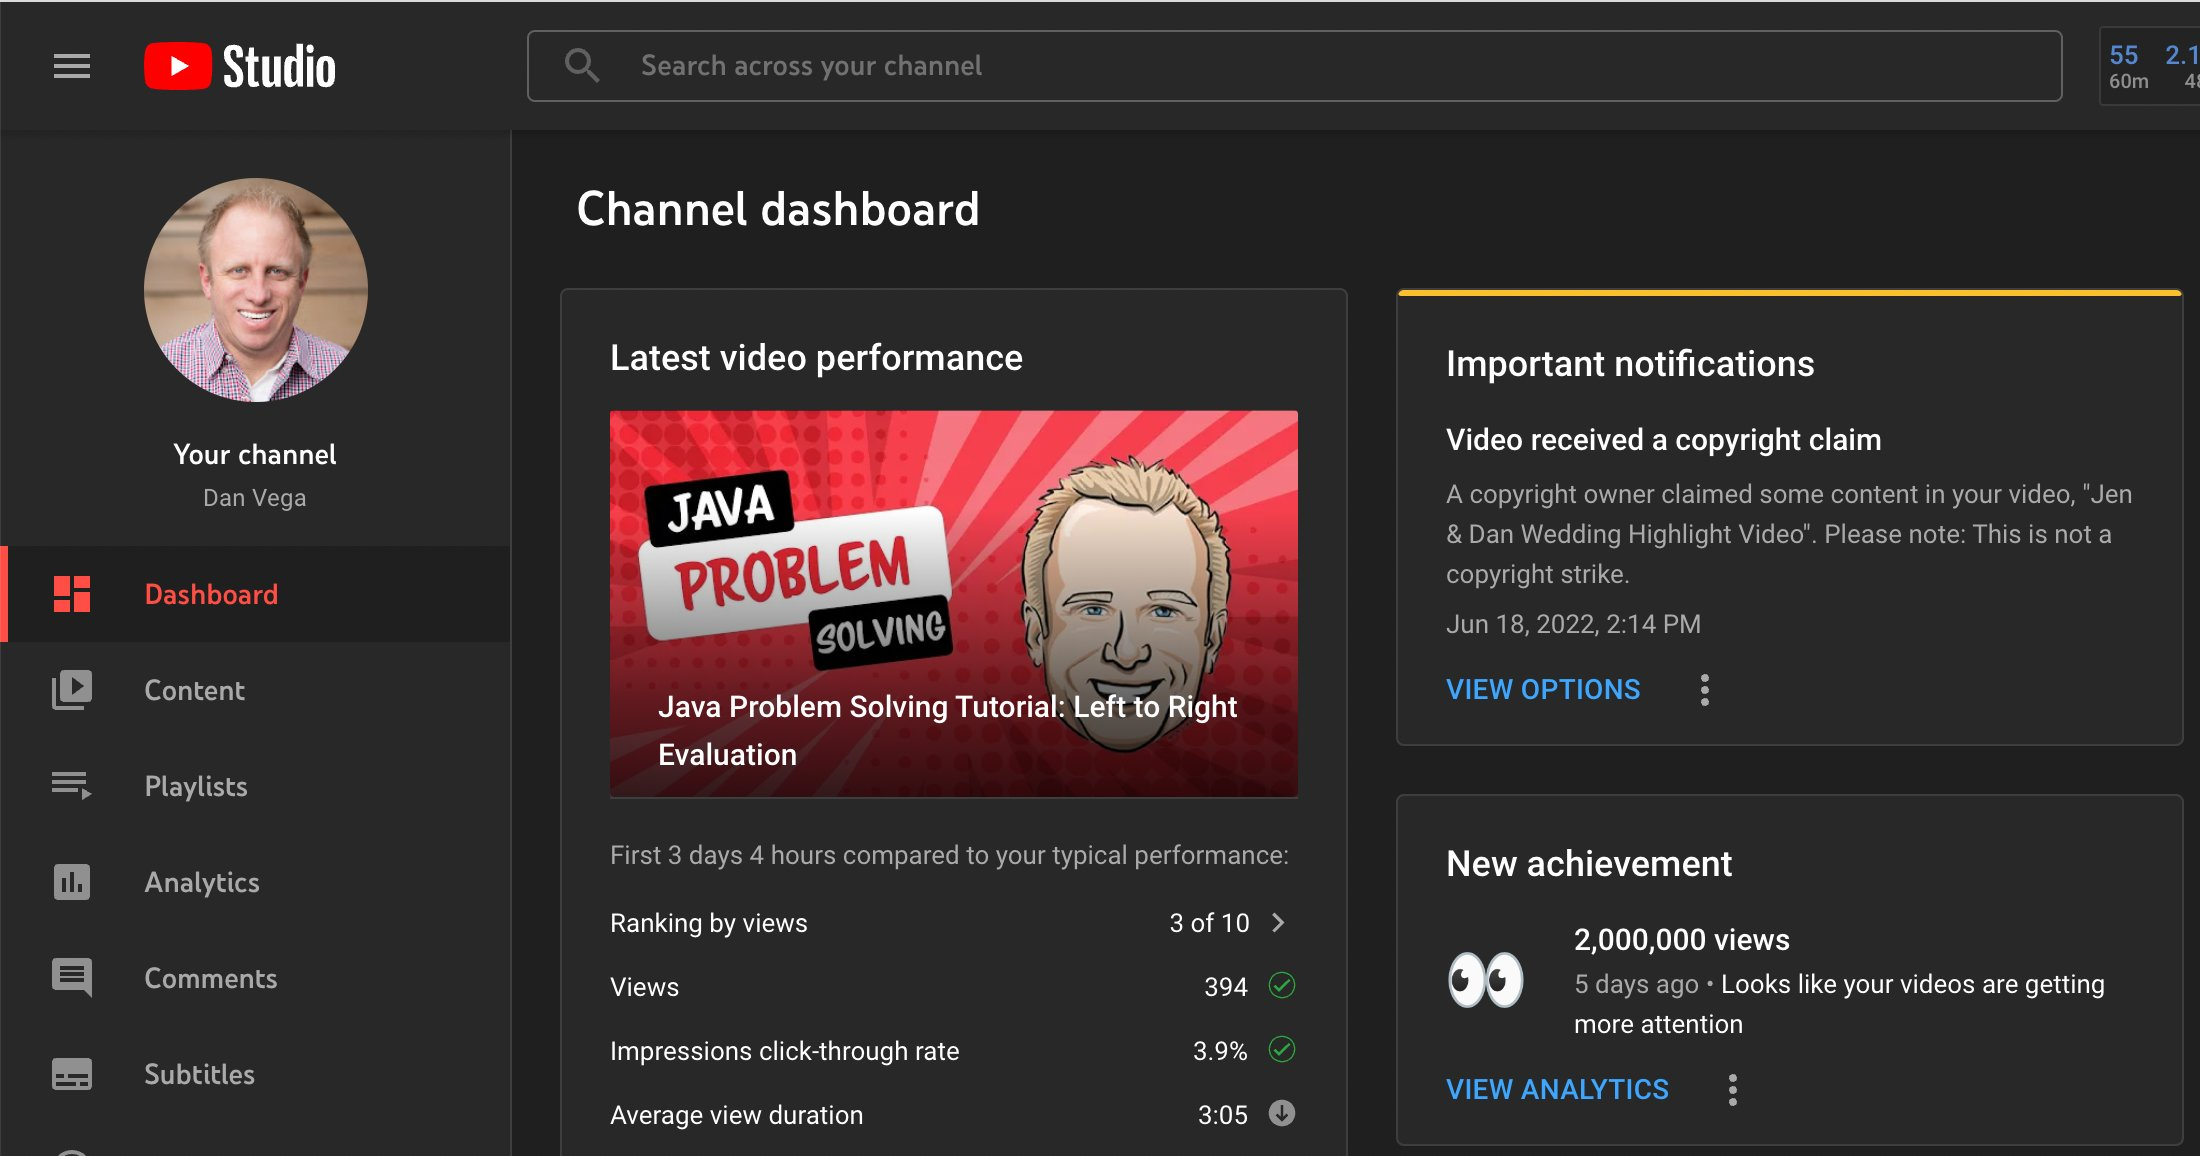Select the Subtitles sidebar icon
The image size is (2200, 1156).
tap(71, 1074)
